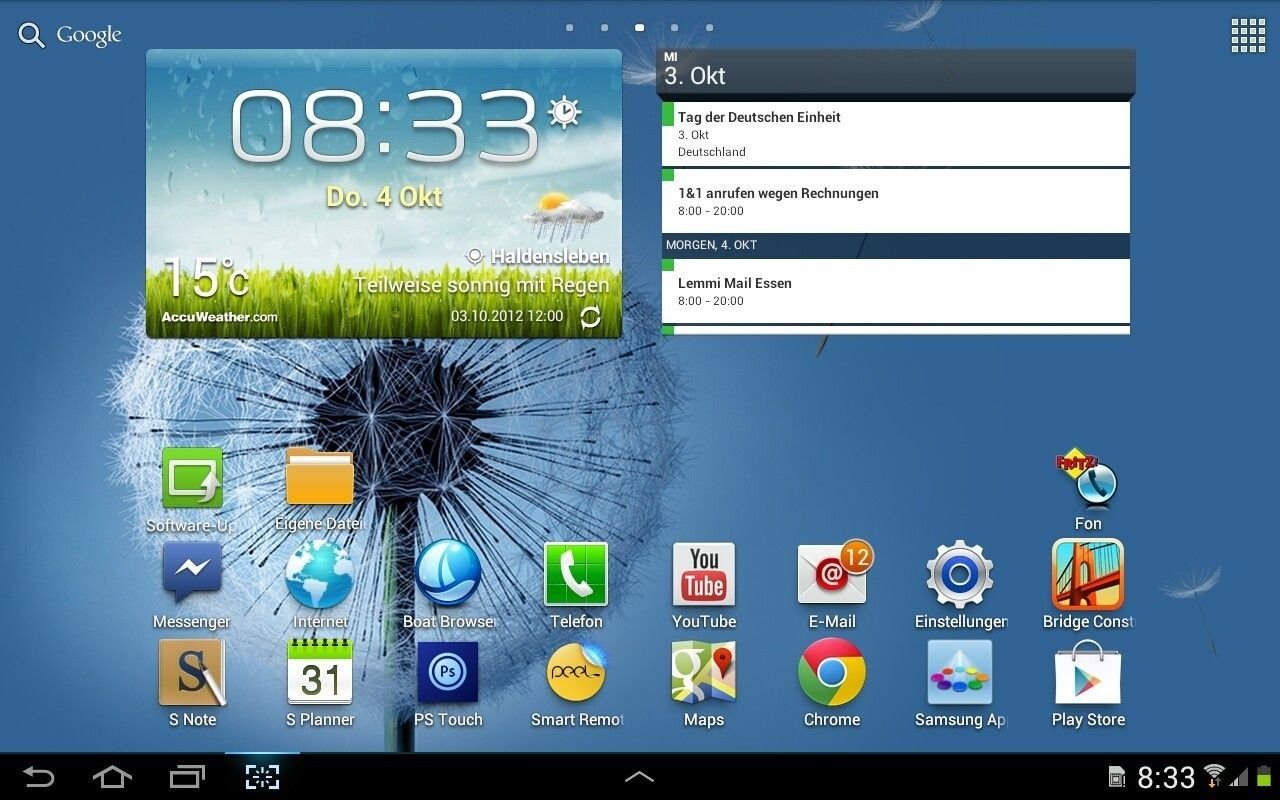
Task: Open the AccuWeather.com link
Action: click(220, 317)
